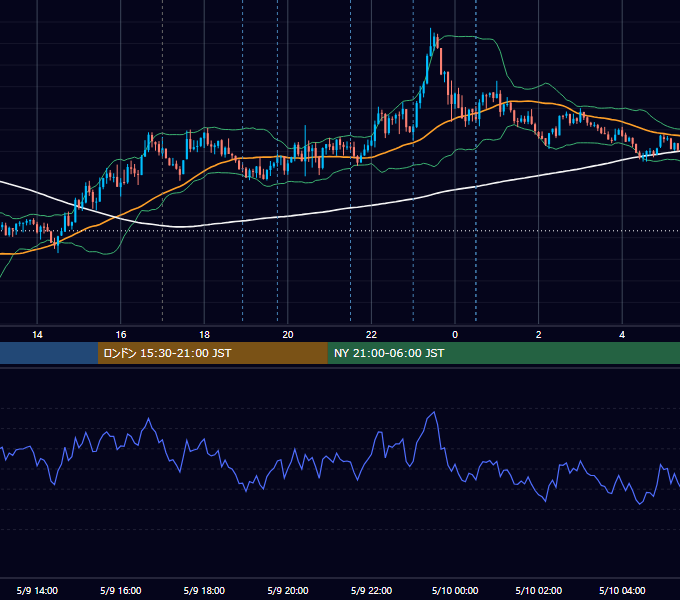680x600 pixels.
Task: Click the blue session bar before London
Action: tap(49, 353)
